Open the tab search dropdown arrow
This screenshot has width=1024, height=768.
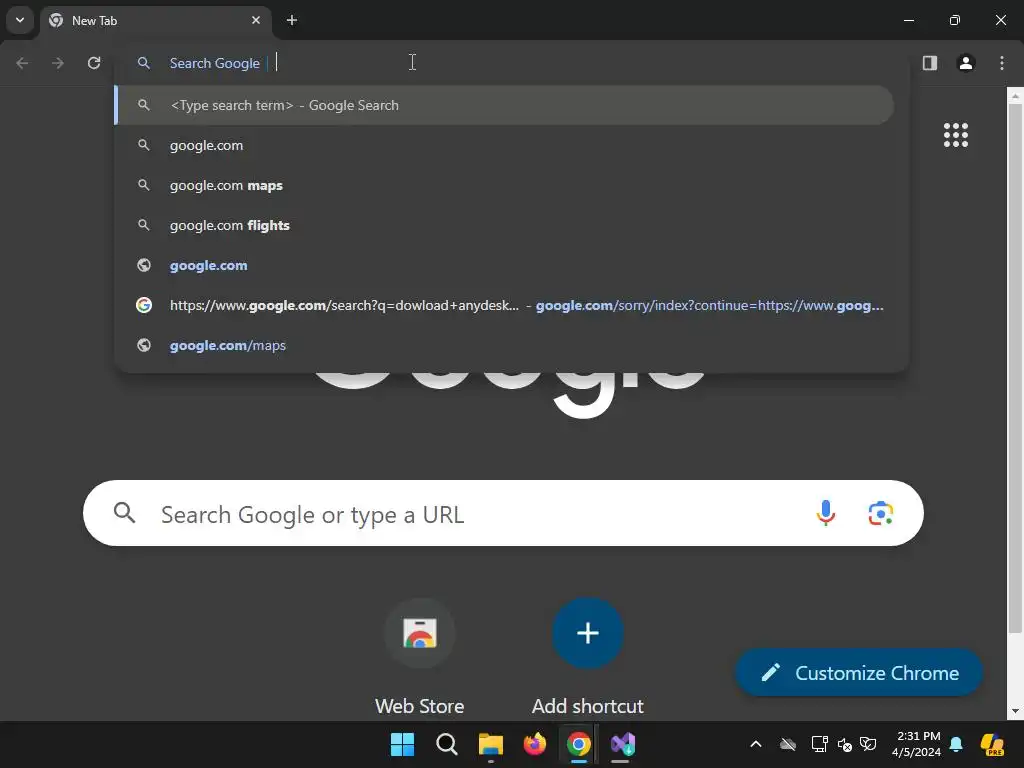(x=20, y=20)
